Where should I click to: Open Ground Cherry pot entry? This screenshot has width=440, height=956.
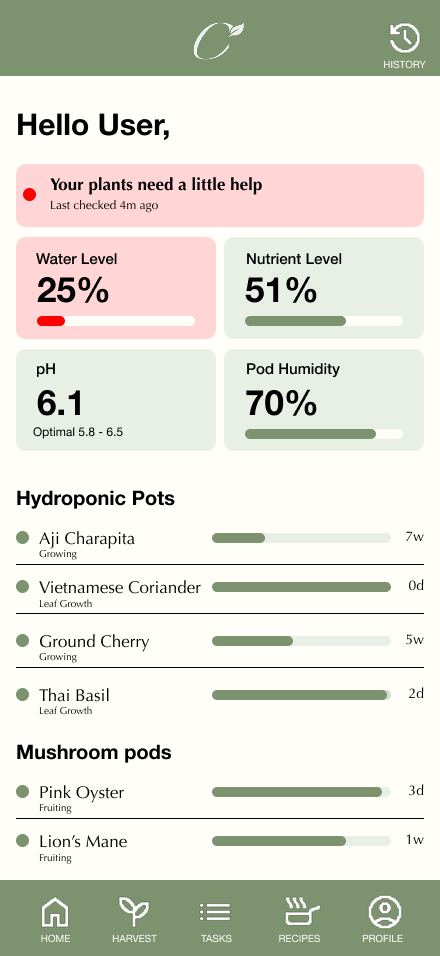(x=219, y=646)
